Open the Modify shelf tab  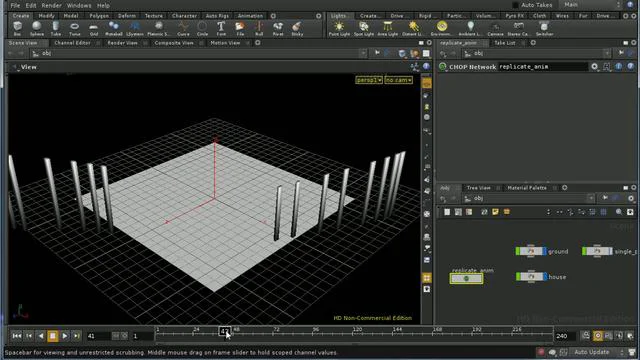coord(46,16)
